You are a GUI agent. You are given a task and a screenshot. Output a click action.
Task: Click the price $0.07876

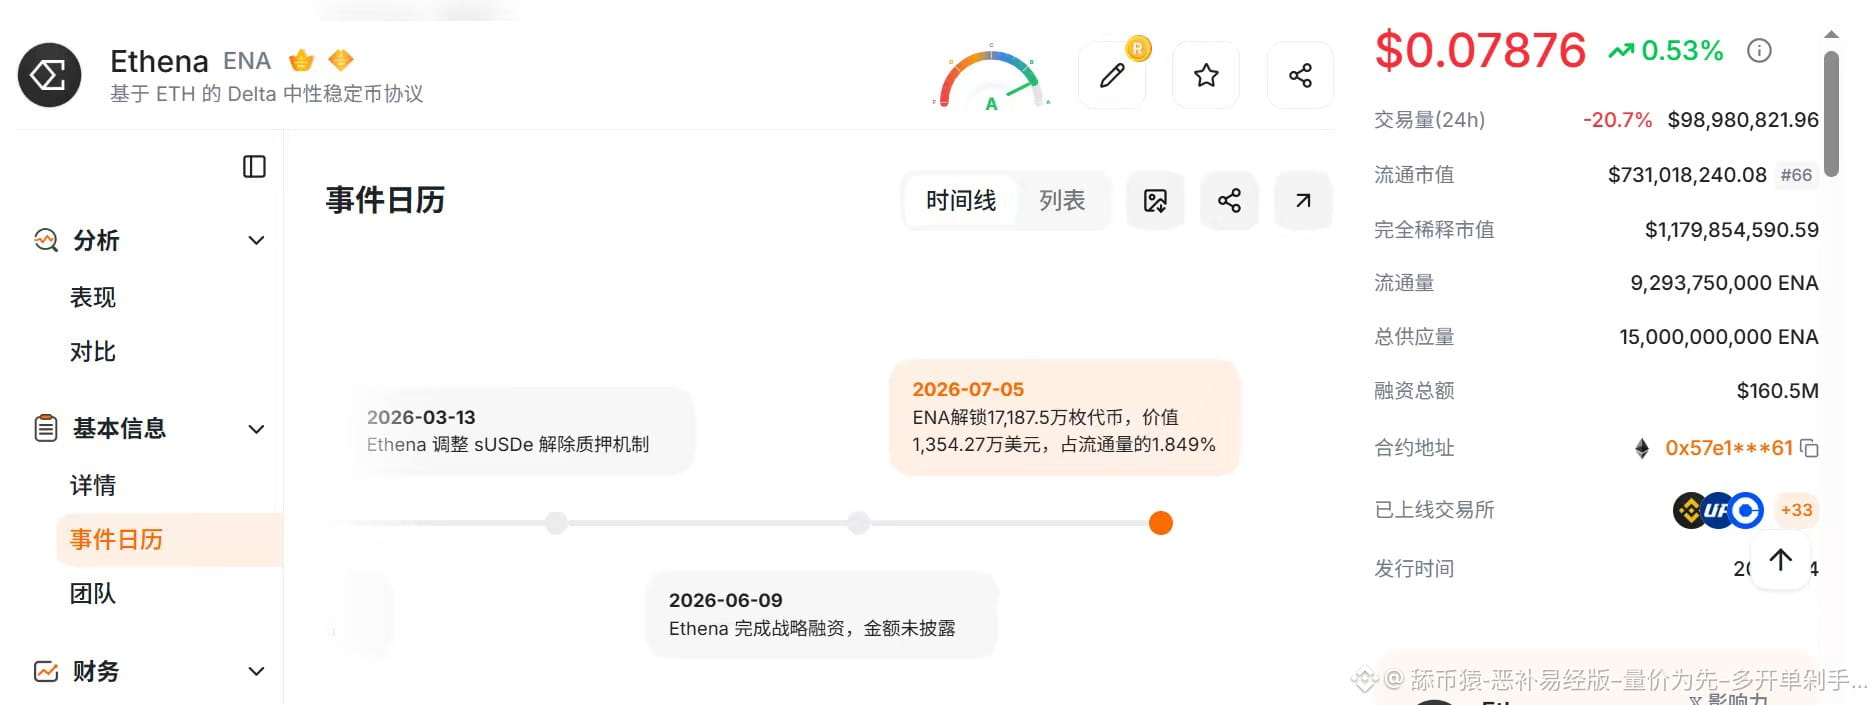(x=1480, y=51)
